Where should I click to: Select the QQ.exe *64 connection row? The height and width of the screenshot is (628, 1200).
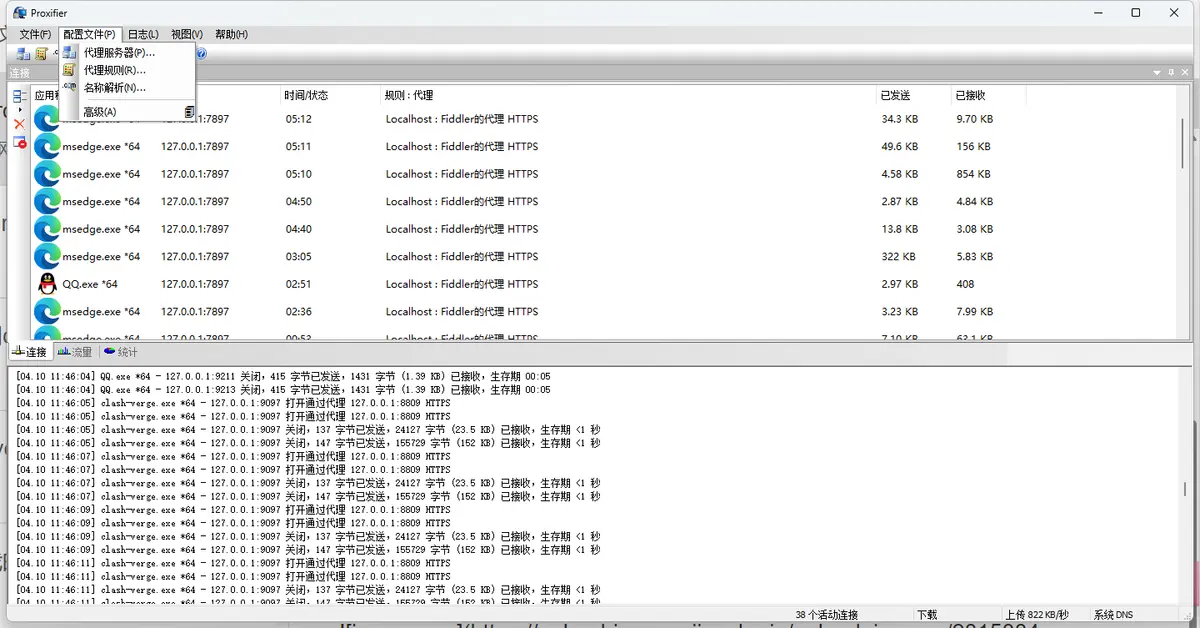coord(605,284)
